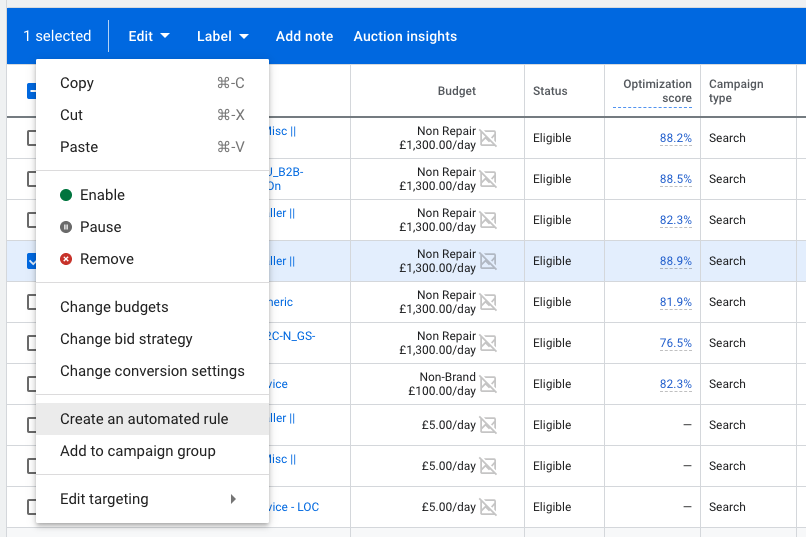This screenshot has height=537, width=806.
Task: Click the budget icon in the 81.9% score row
Action: 488,302
